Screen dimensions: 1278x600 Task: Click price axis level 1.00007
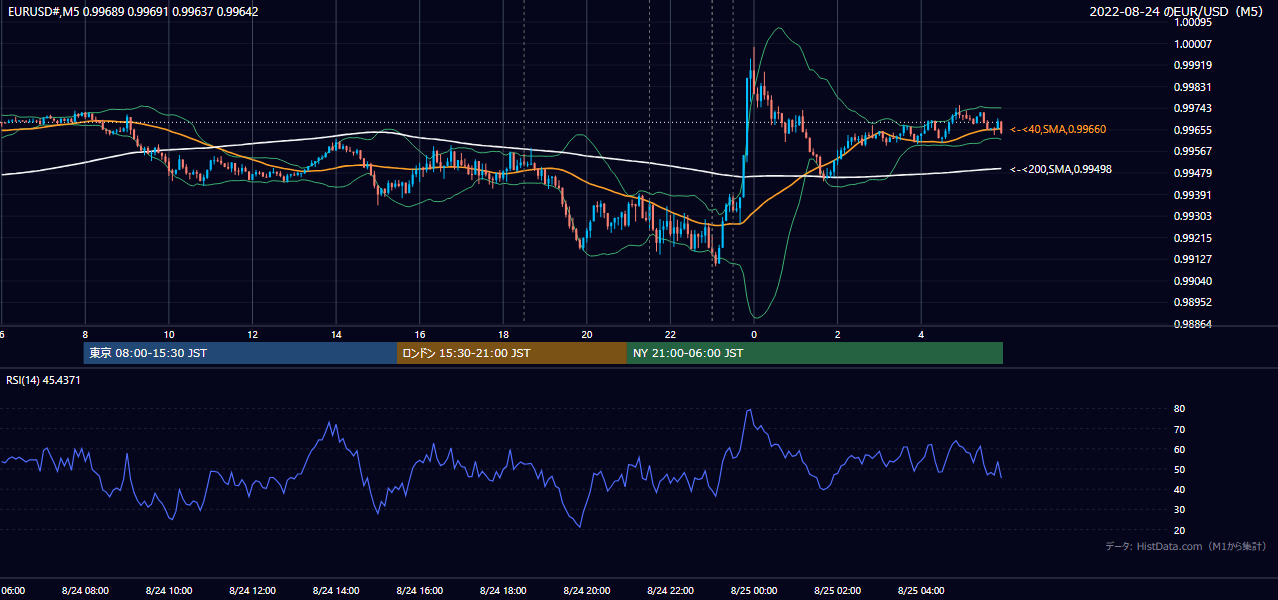(1194, 44)
